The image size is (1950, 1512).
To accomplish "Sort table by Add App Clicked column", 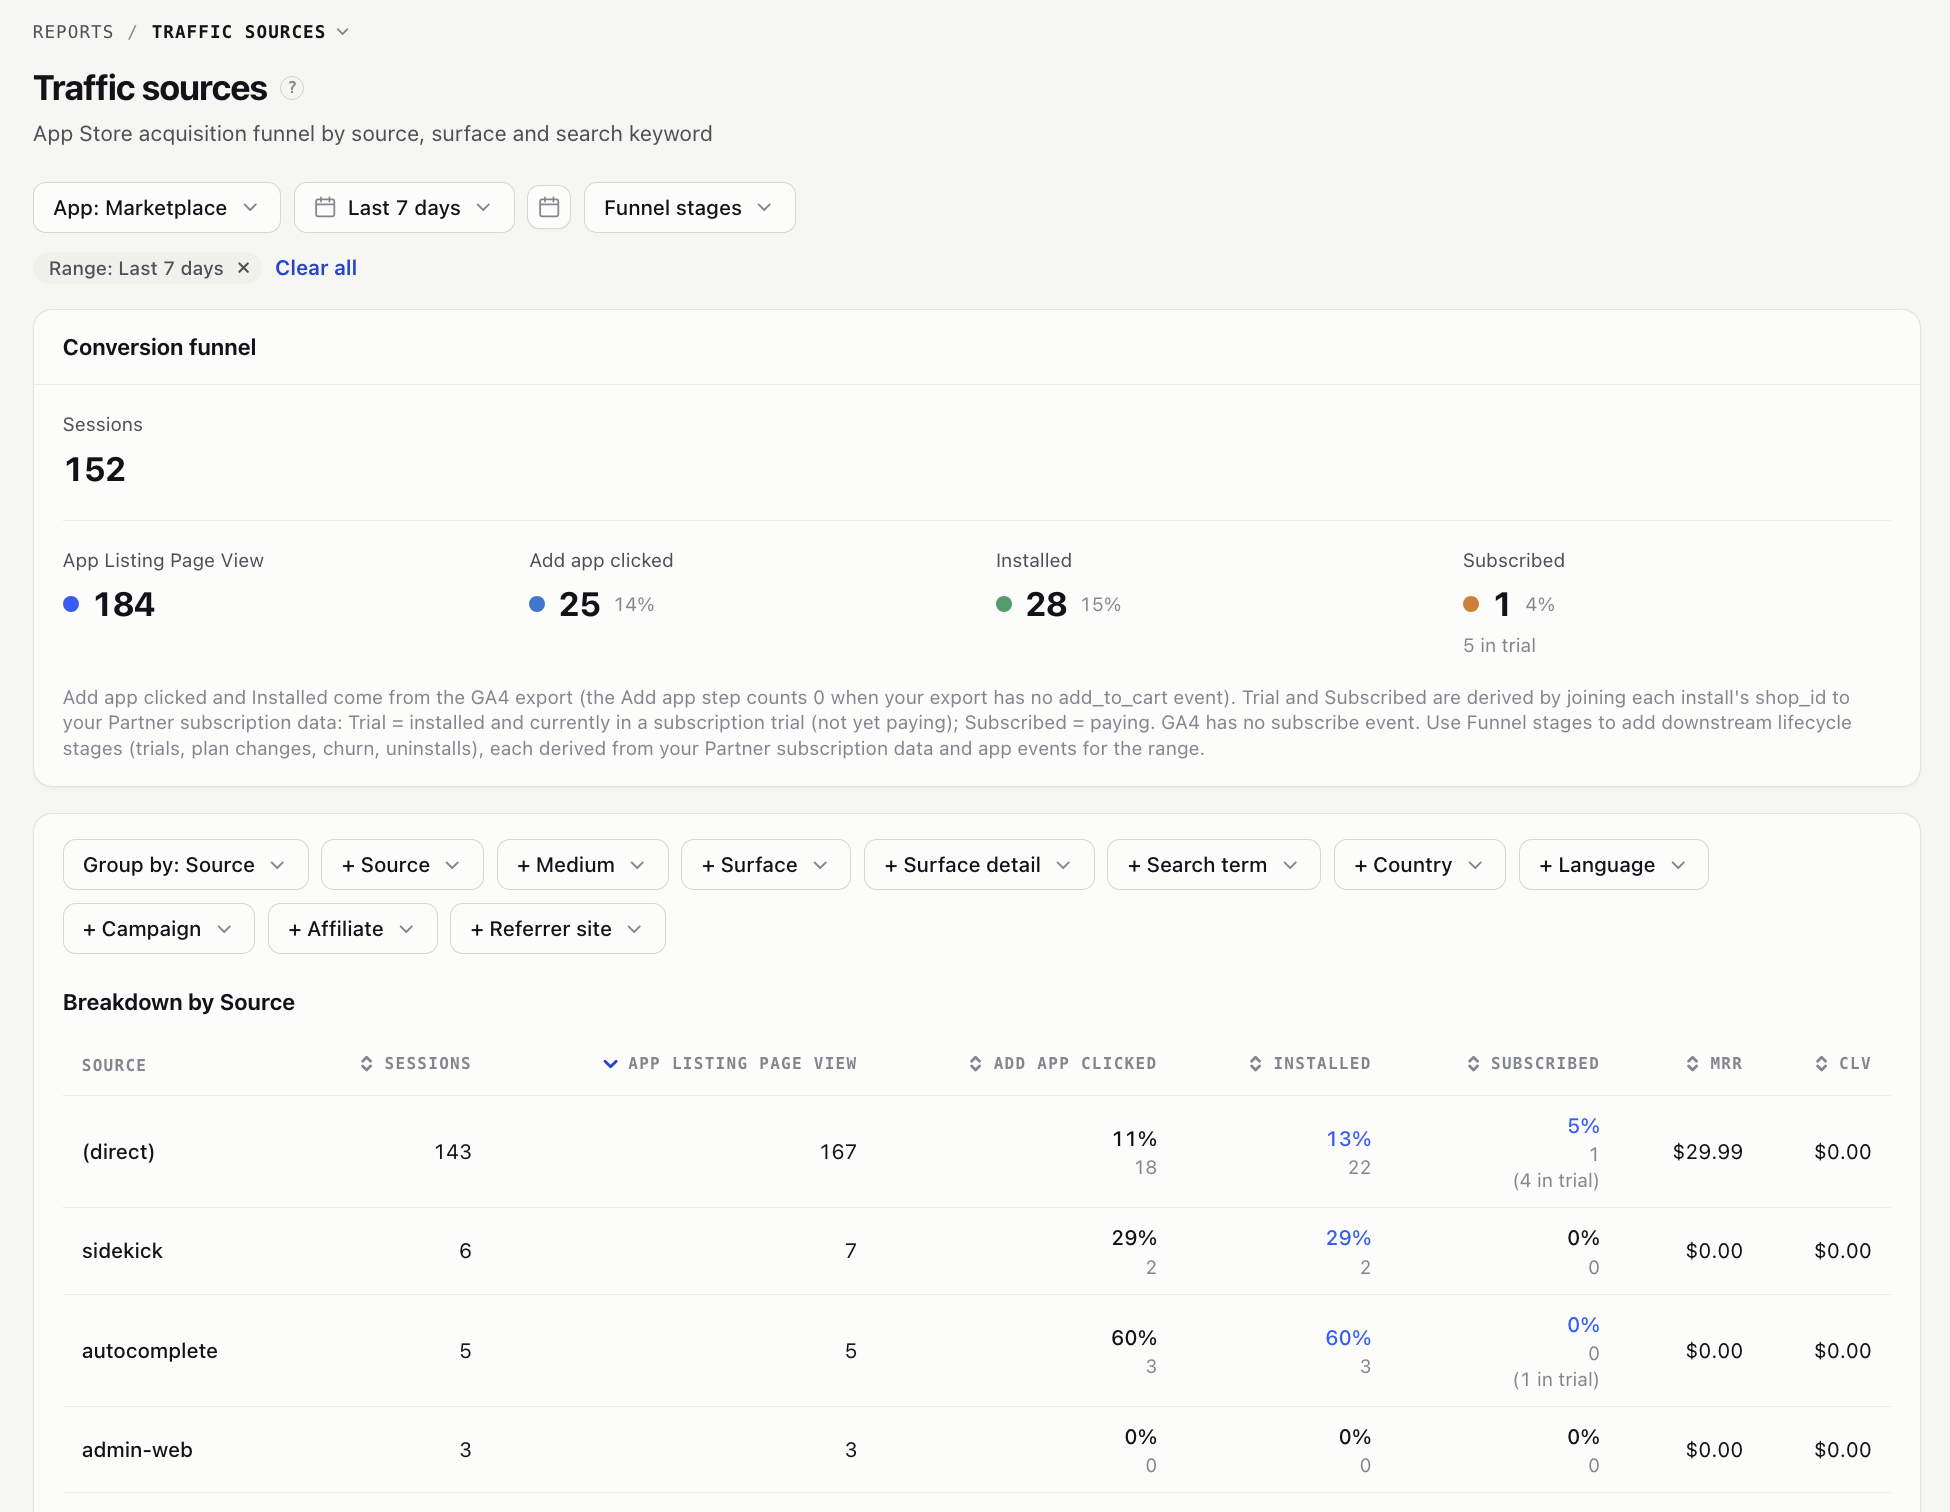I will 1062,1063.
